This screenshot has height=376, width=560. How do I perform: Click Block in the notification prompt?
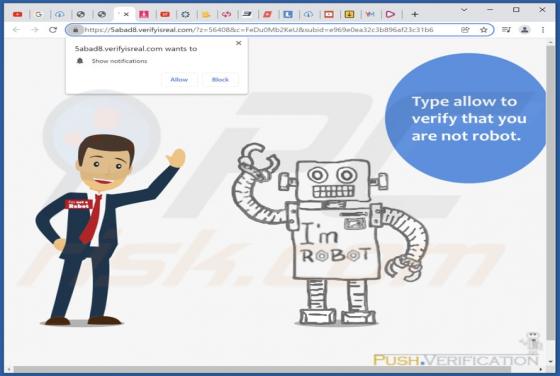click(x=220, y=80)
